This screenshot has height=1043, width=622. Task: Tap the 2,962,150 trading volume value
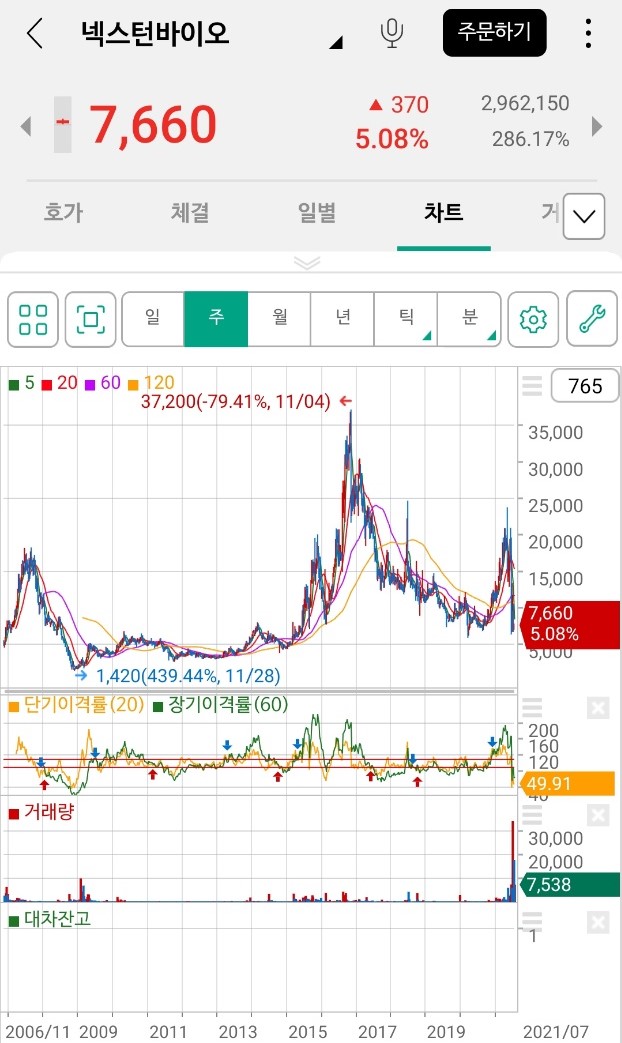pos(525,103)
